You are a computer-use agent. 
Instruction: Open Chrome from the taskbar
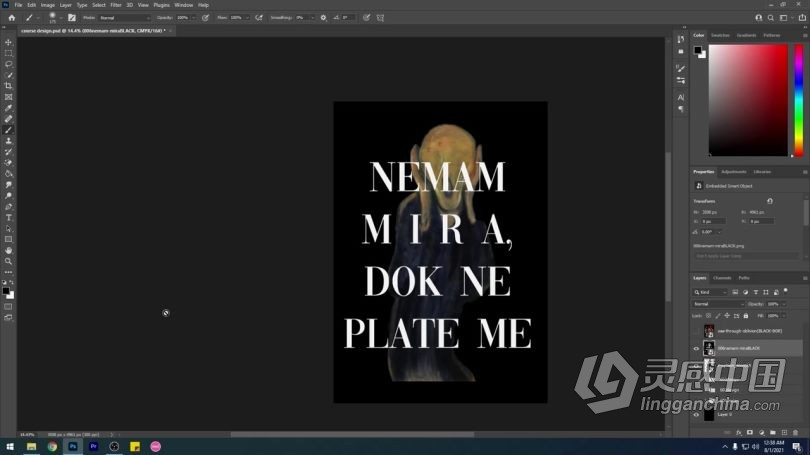[52, 446]
